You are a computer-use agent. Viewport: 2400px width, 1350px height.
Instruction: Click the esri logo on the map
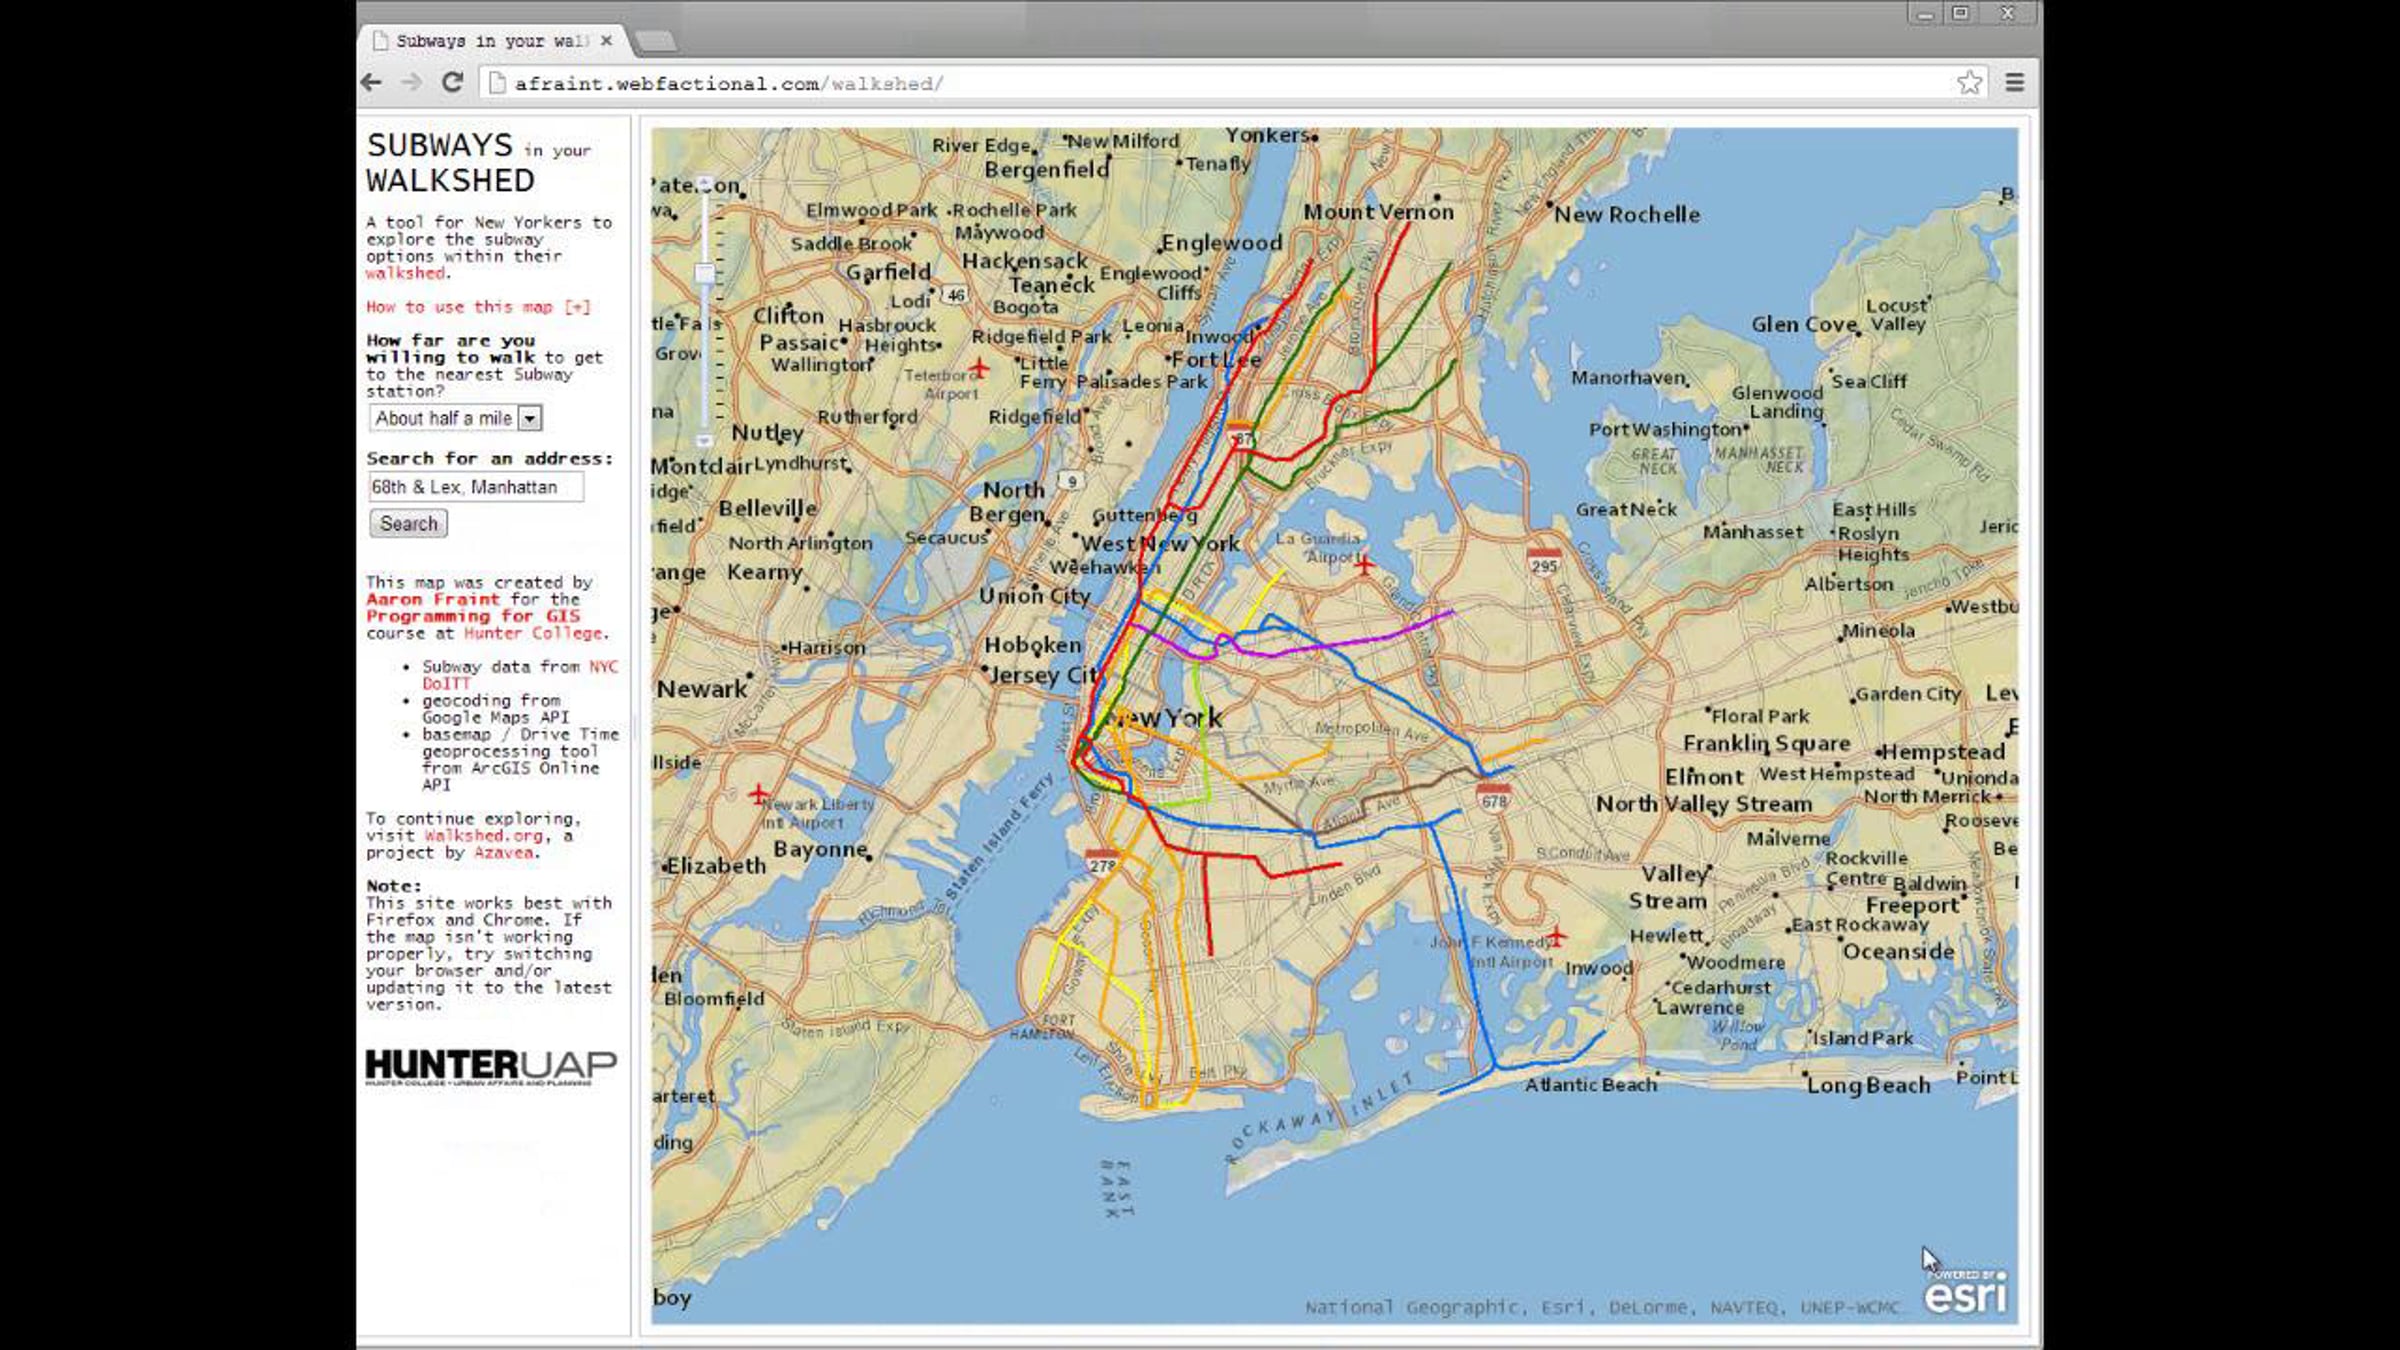(x=1965, y=1293)
